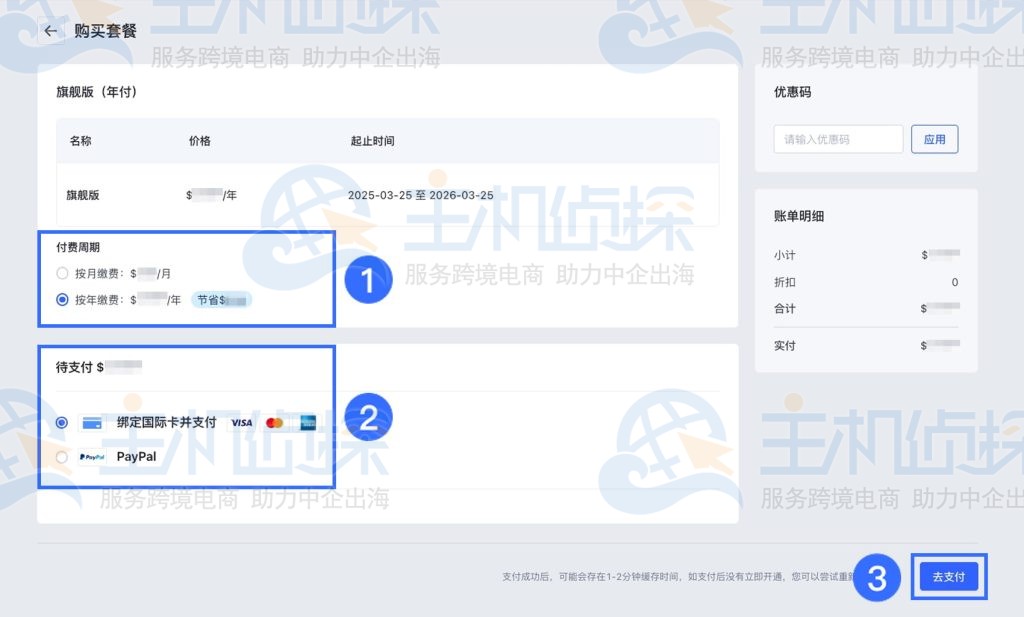
Task: Click the numbered badge 1 marker
Action: 368,280
